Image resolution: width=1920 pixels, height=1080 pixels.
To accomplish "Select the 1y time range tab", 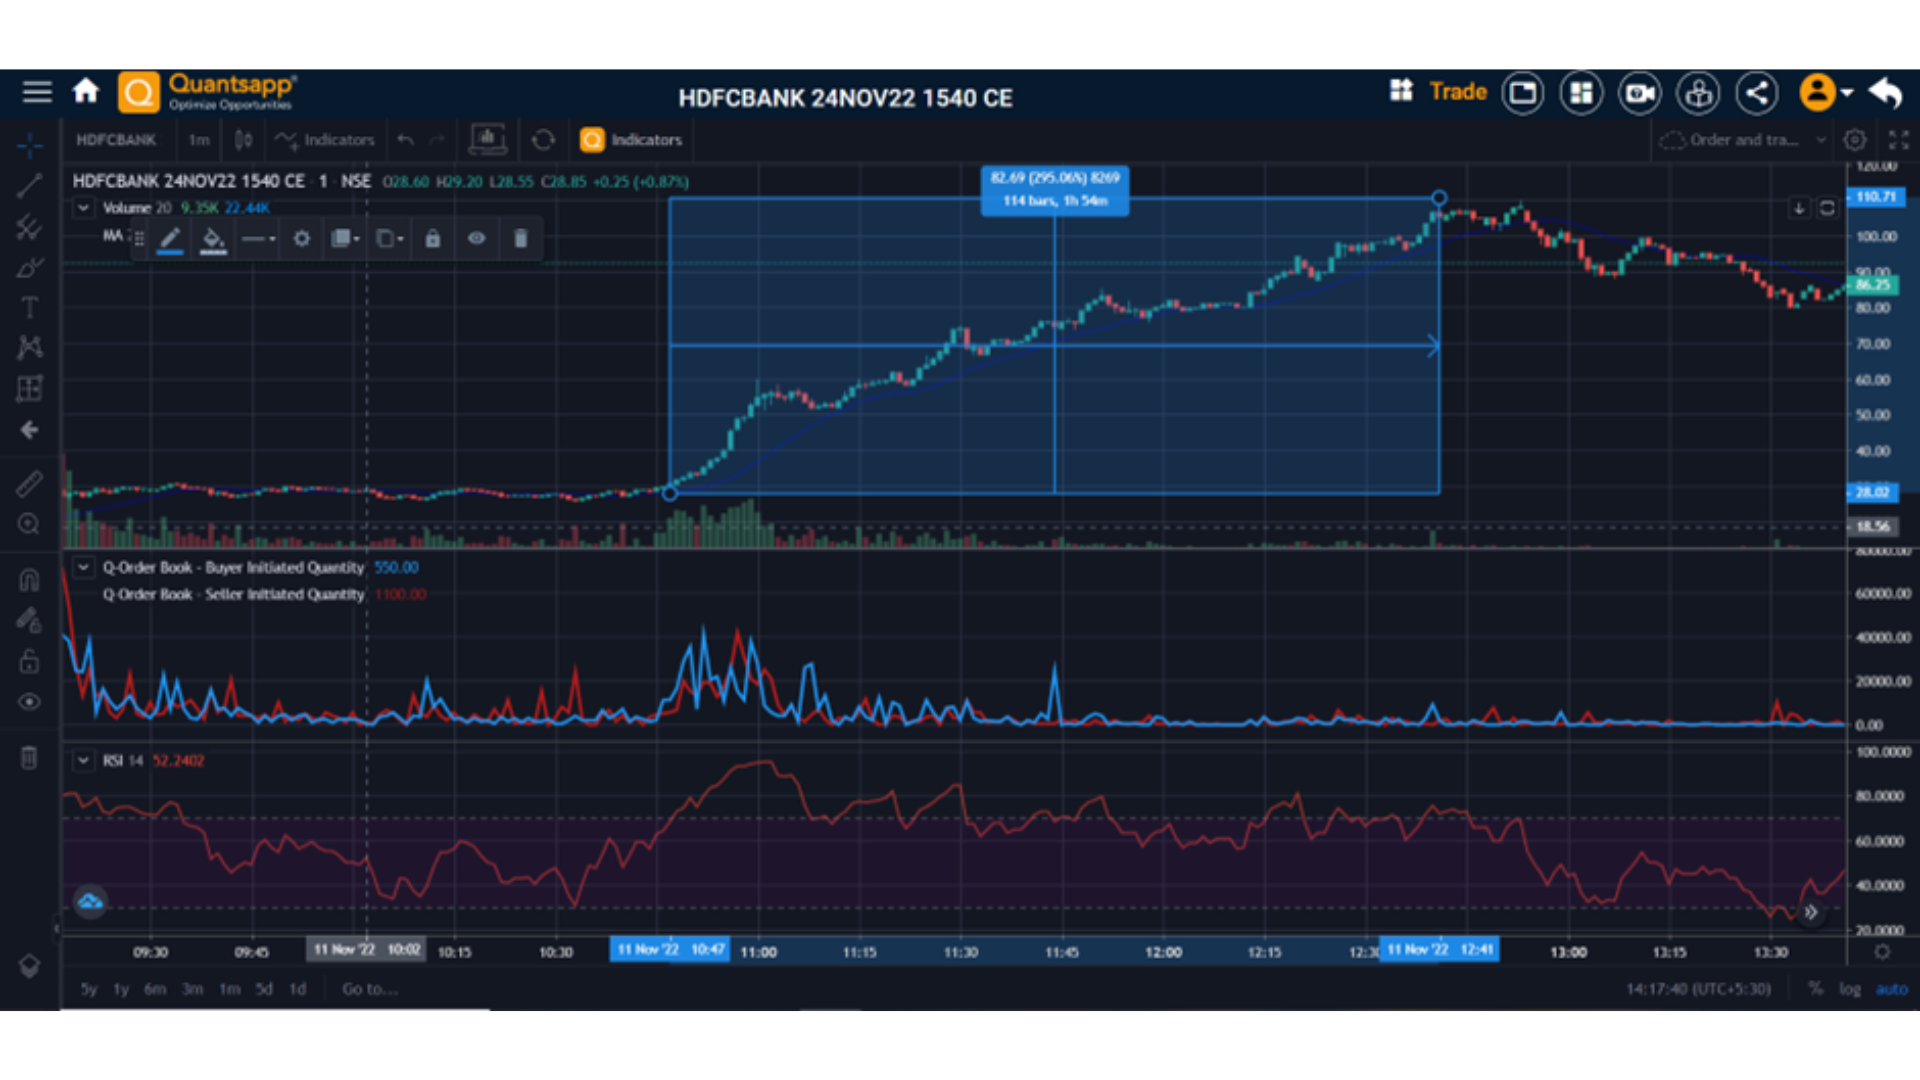I will coord(121,989).
